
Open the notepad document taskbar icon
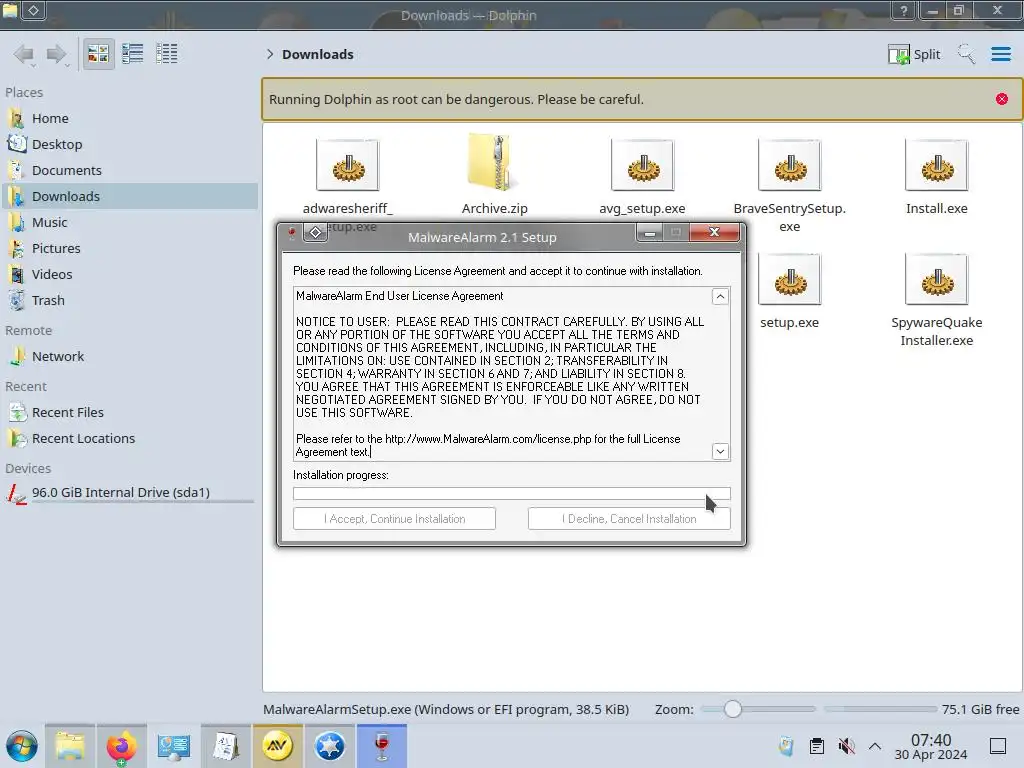click(x=226, y=746)
